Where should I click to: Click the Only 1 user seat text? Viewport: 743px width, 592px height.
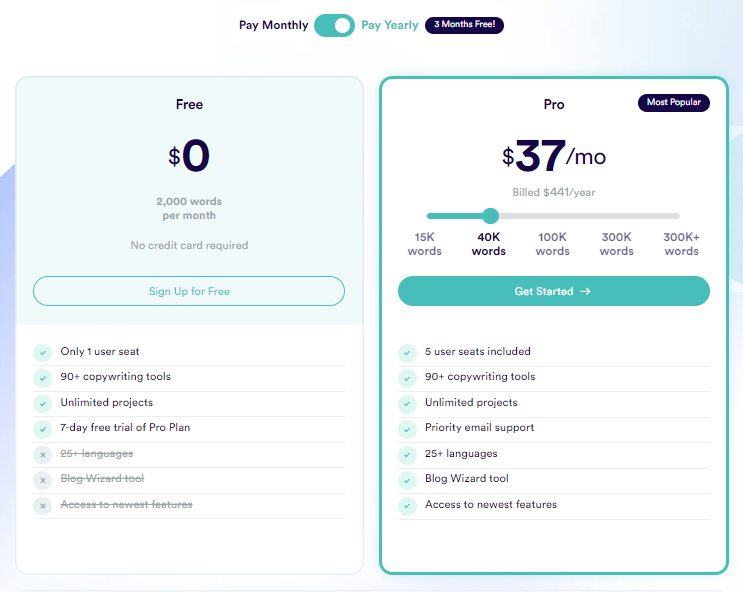100,351
